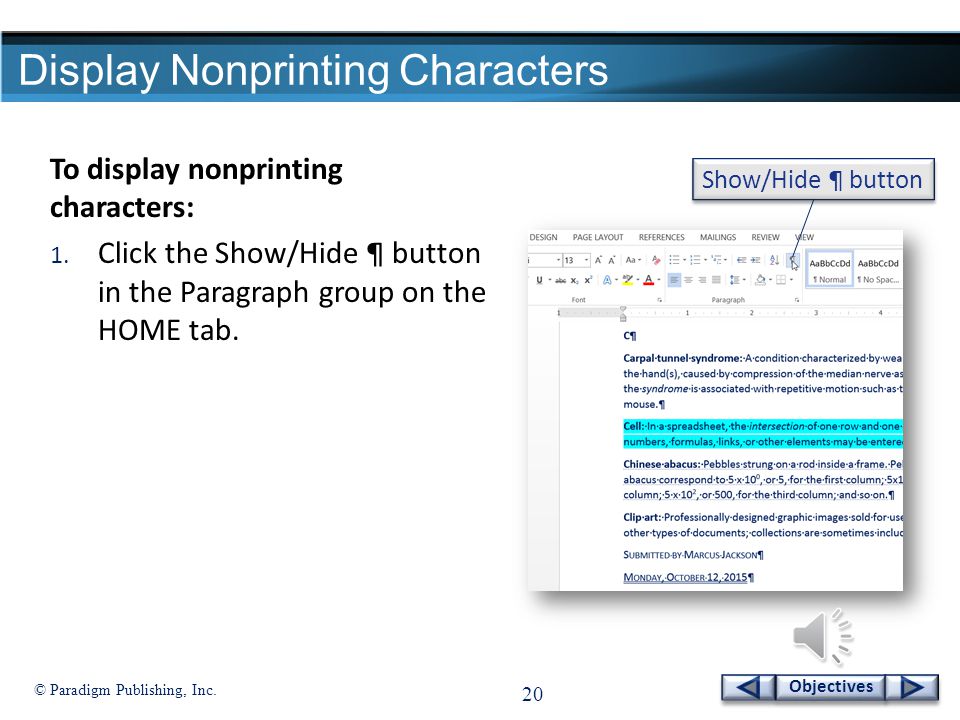This screenshot has height=720, width=960.
Task: Switch to the REFERENCES tab
Action: pos(661,238)
